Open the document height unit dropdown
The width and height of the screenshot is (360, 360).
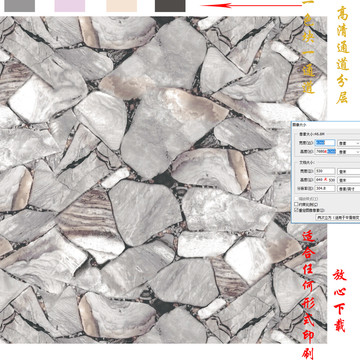tap(349, 180)
